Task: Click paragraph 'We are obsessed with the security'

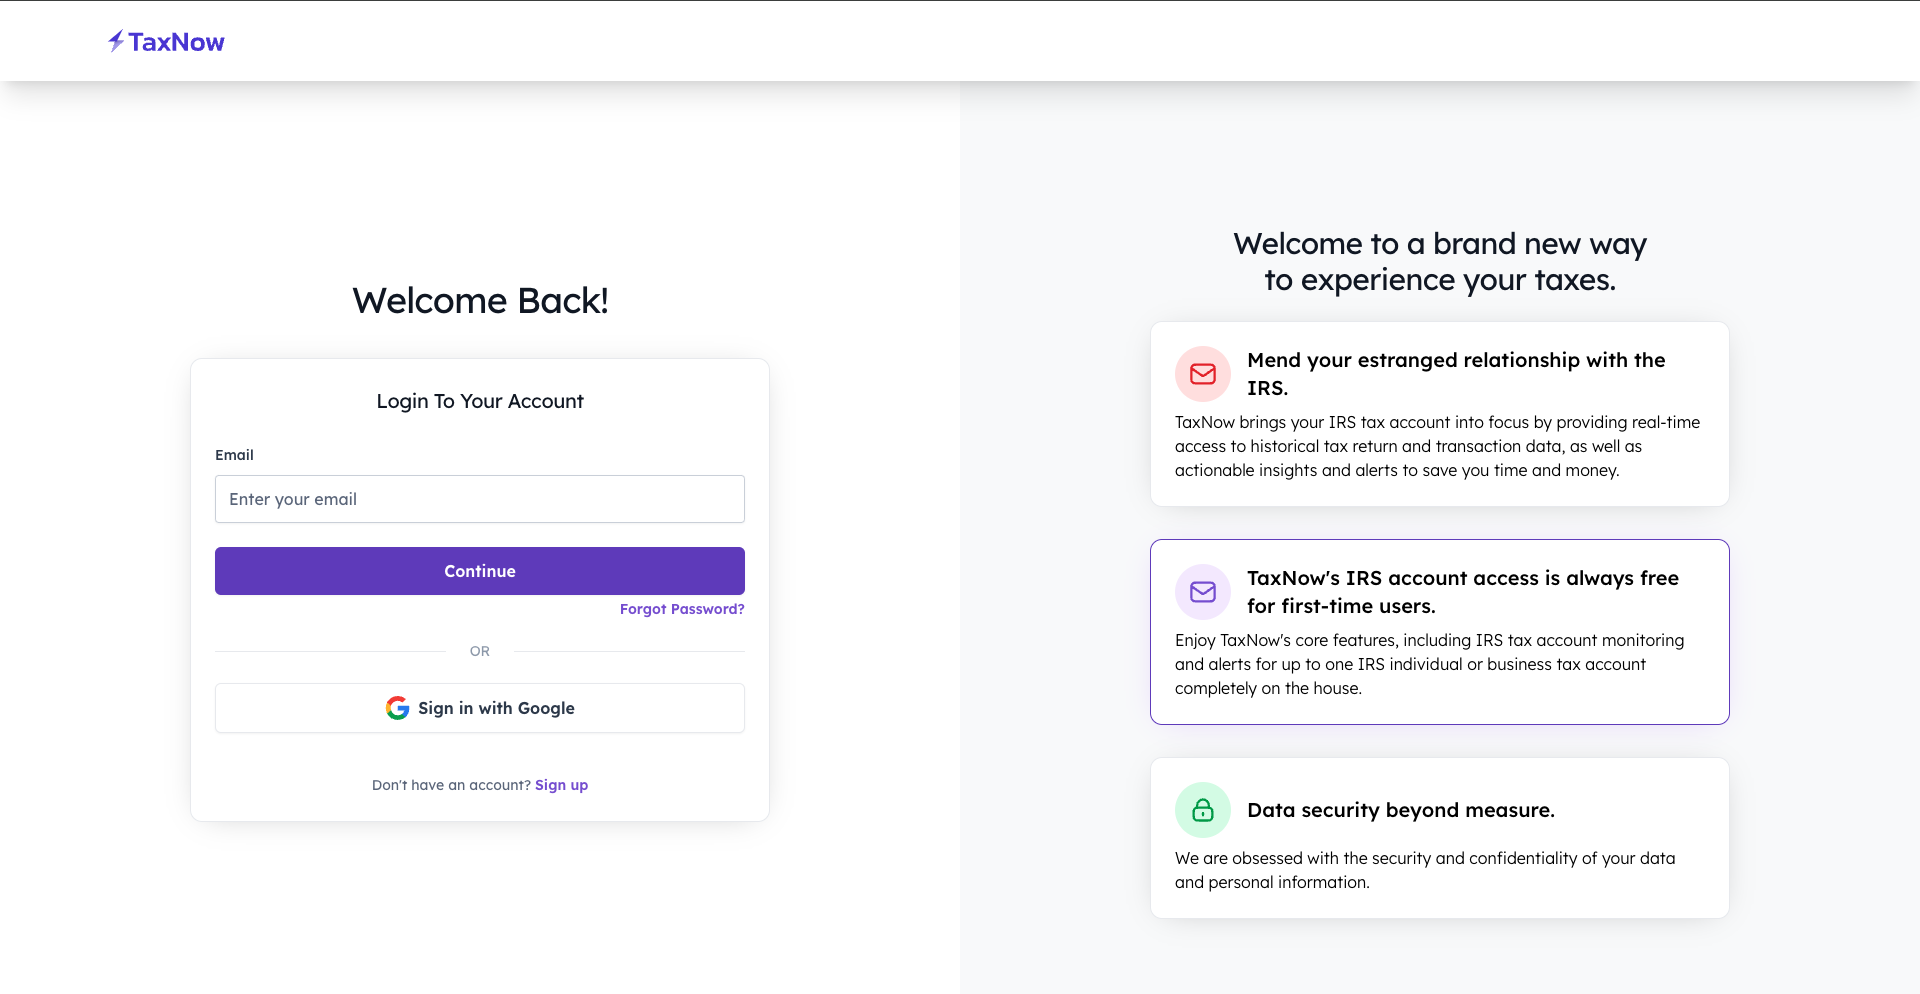Action: pos(1425,870)
